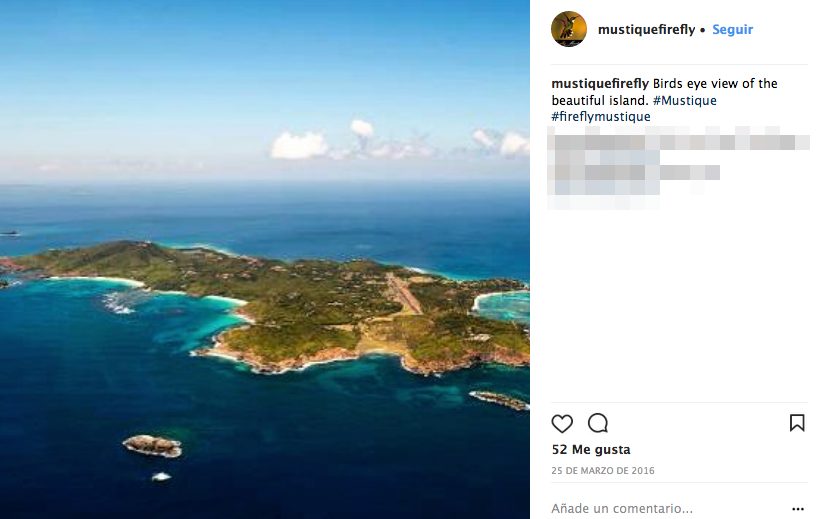820x519 pixels.
Task: Open the mustiquefirefly profile avatar
Action: [x=569, y=29]
